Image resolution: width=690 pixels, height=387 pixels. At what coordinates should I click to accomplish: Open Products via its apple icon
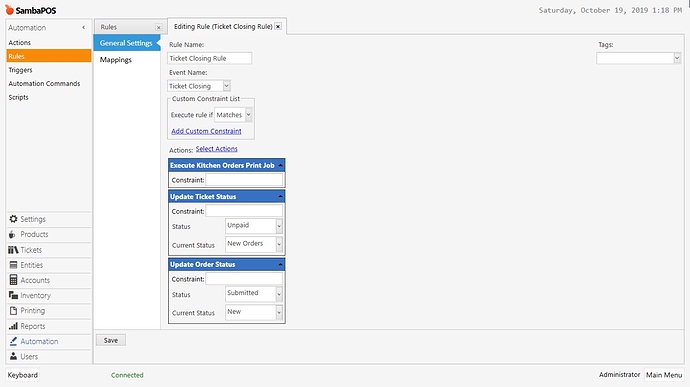[x=12, y=234]
